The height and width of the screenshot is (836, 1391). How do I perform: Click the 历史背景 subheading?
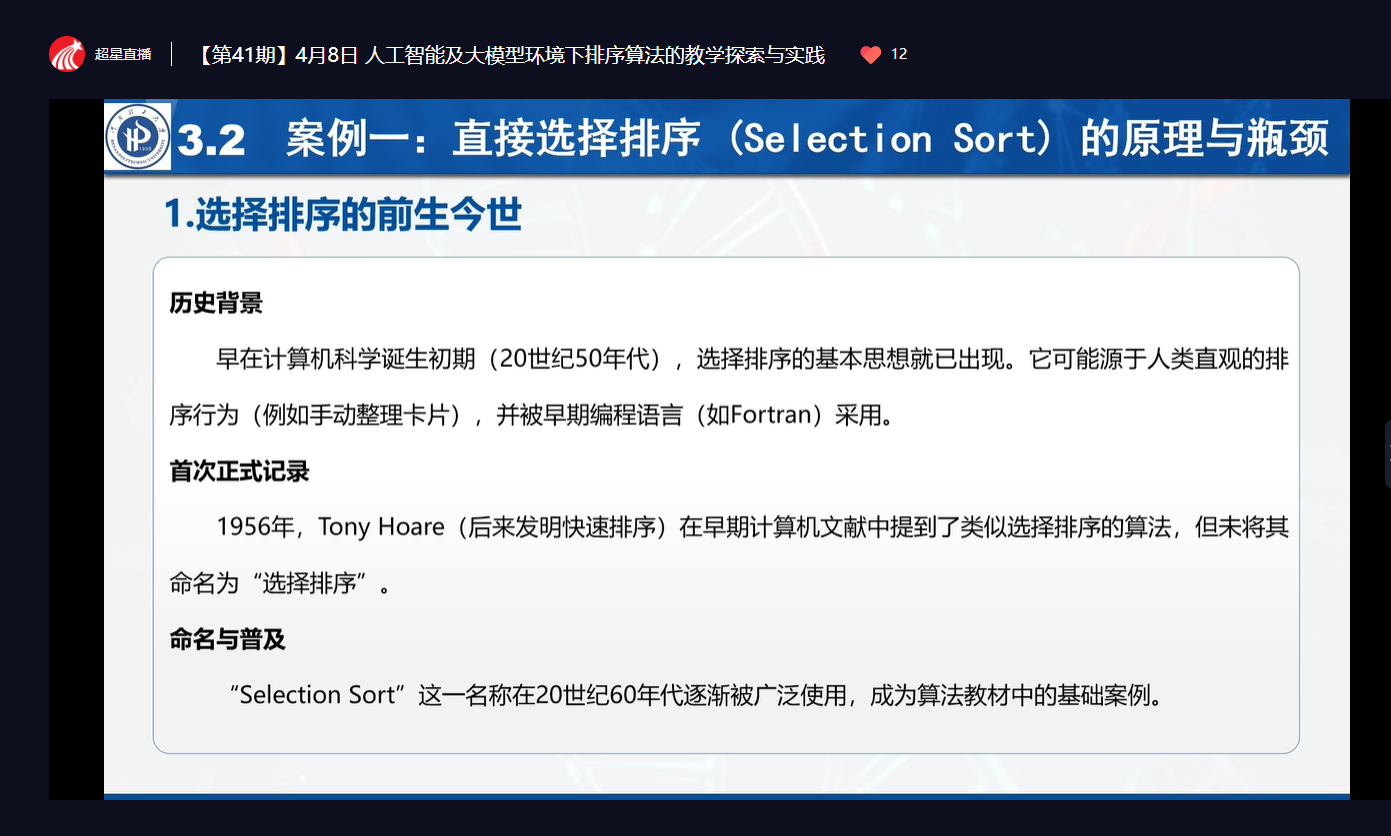pos(216,303)
